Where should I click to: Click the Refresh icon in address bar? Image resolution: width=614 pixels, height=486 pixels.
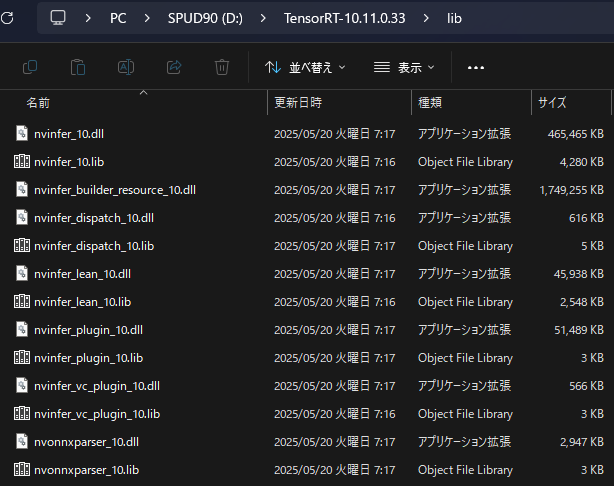(7, 18)
